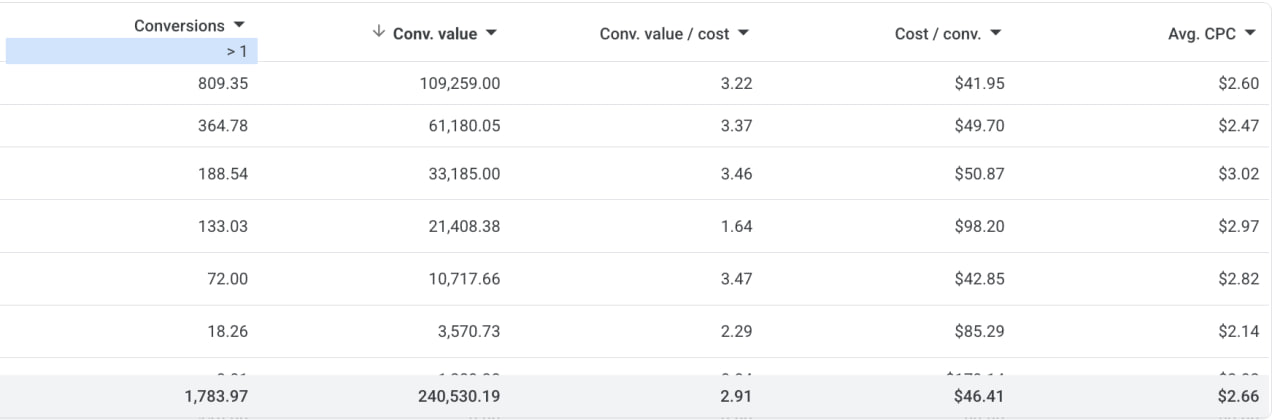The image size is (1280, 420).
Task: Select the 1.64 conv. value / cost cell
Action: (736, 226)
